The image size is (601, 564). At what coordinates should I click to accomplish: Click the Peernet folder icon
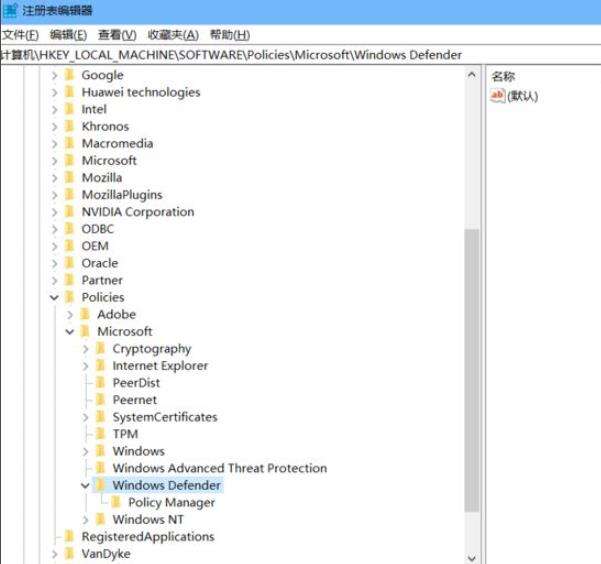click(100, 400)
